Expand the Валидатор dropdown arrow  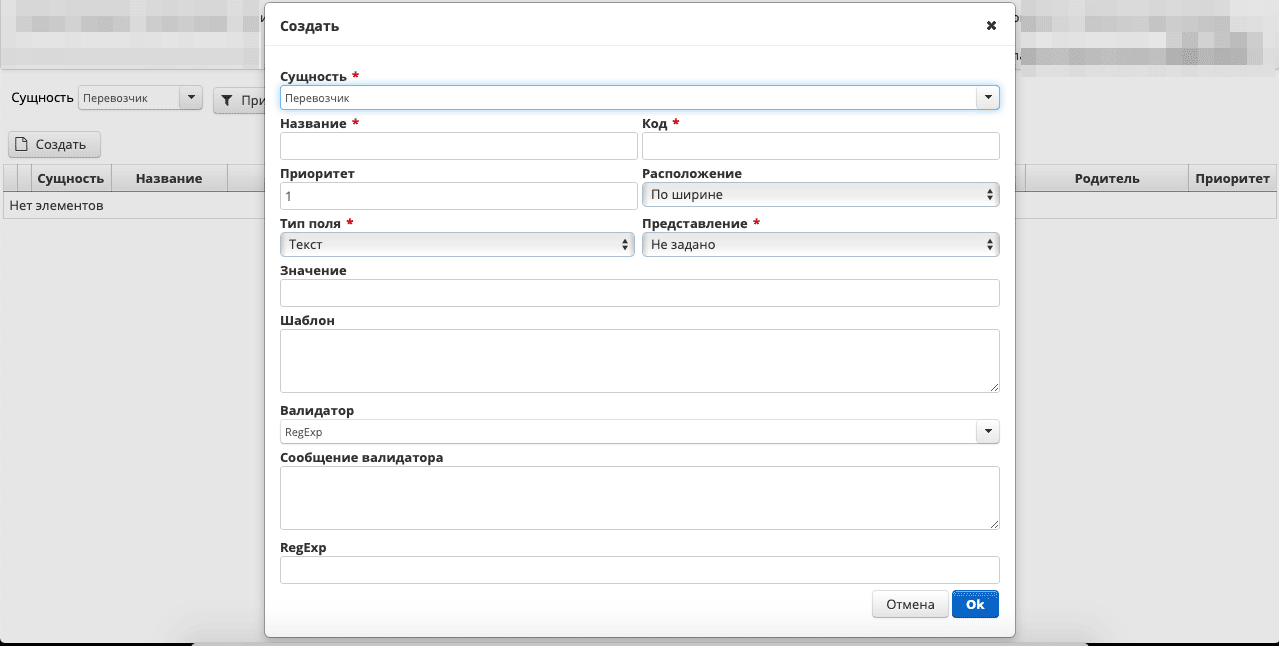pyautogui.click(x=988, y=431)
